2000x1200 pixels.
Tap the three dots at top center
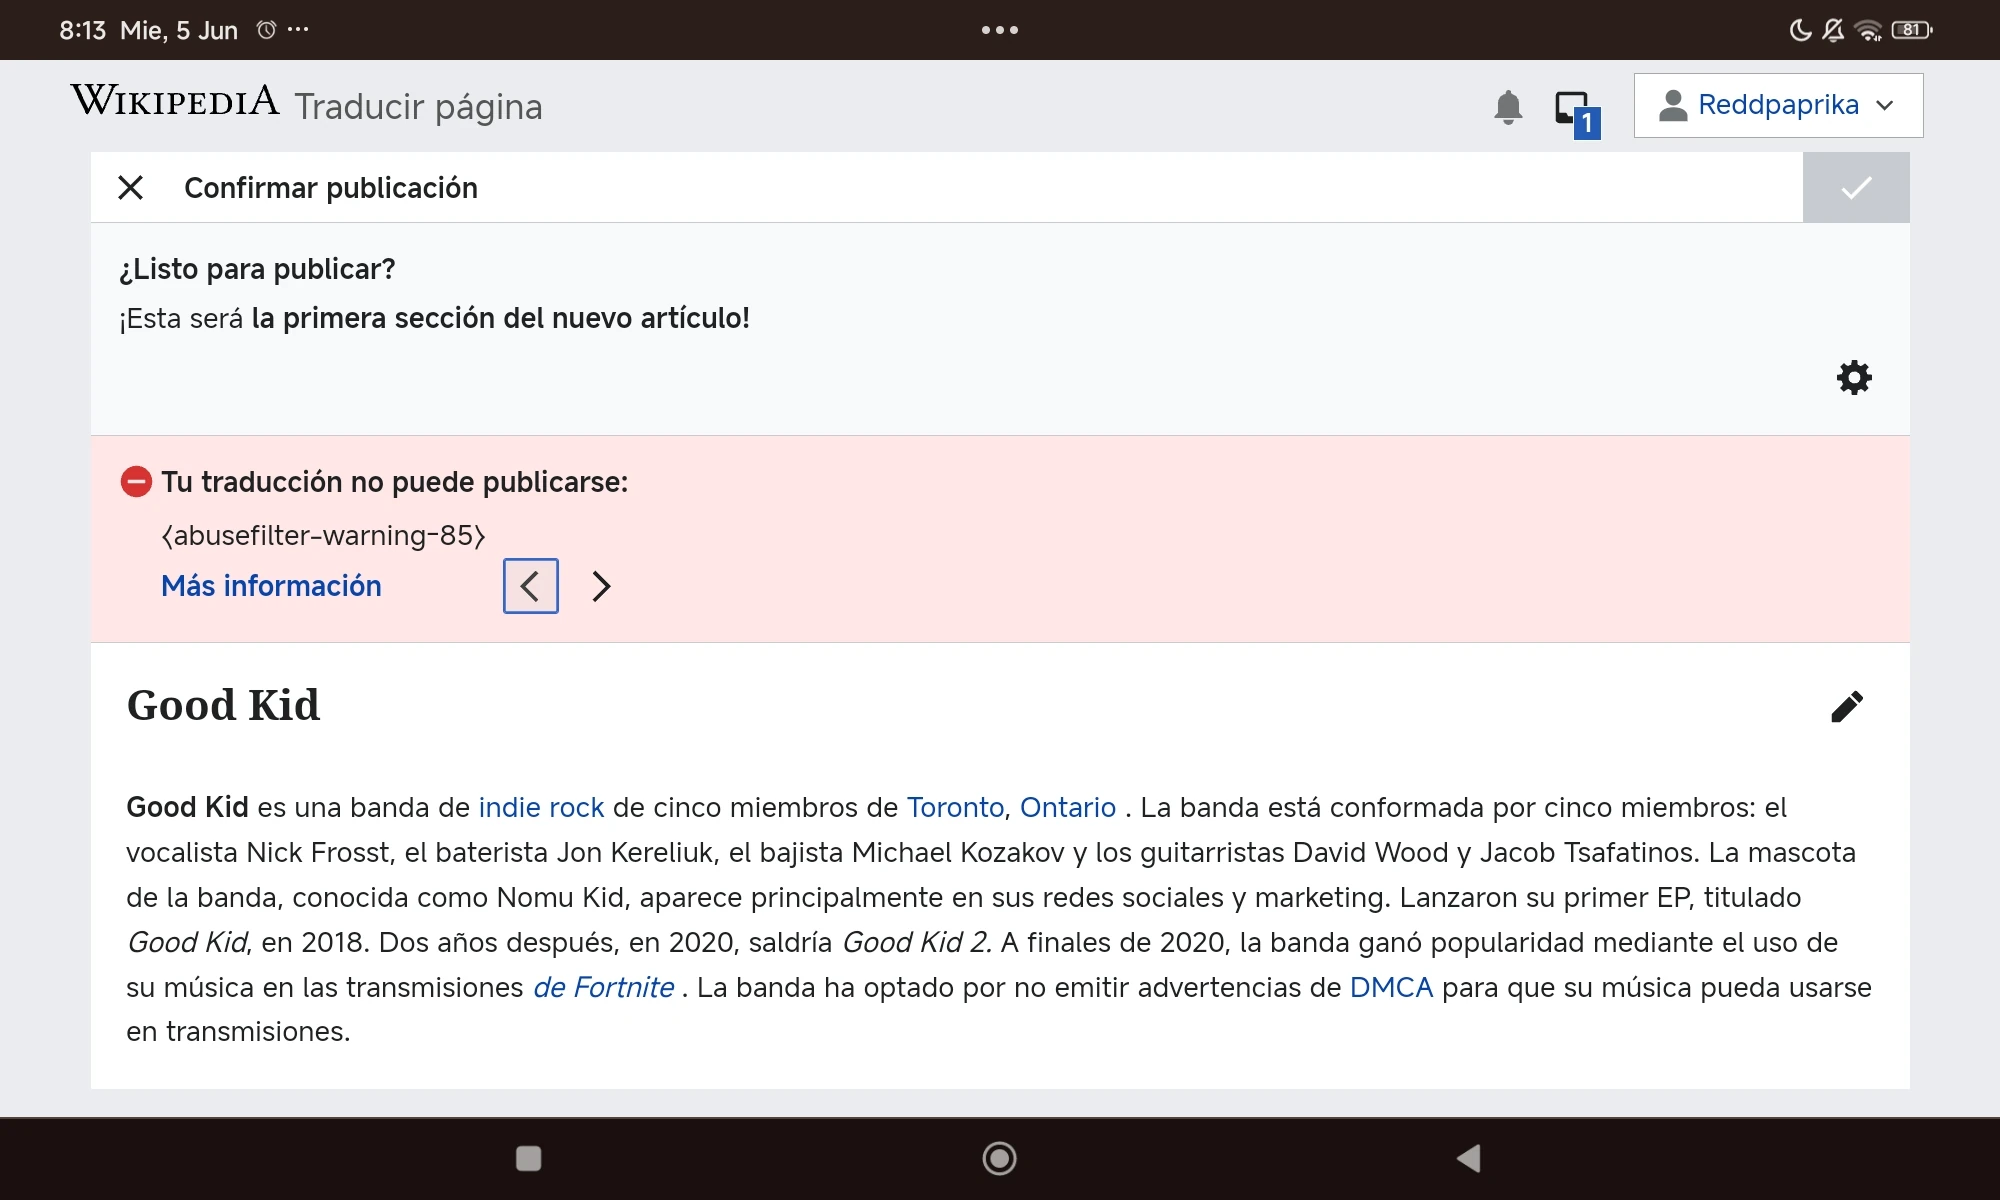(x=999, y=30)
